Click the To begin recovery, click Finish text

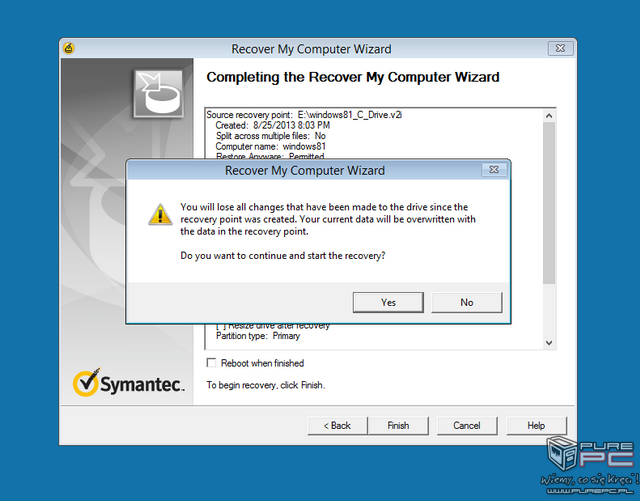(x=266, y=385)
